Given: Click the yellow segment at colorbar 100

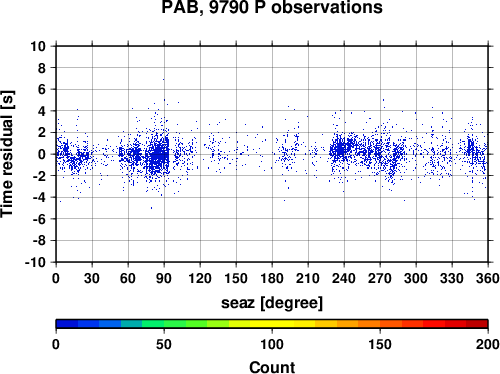Looking at the screenshot, I should (272, 323).
